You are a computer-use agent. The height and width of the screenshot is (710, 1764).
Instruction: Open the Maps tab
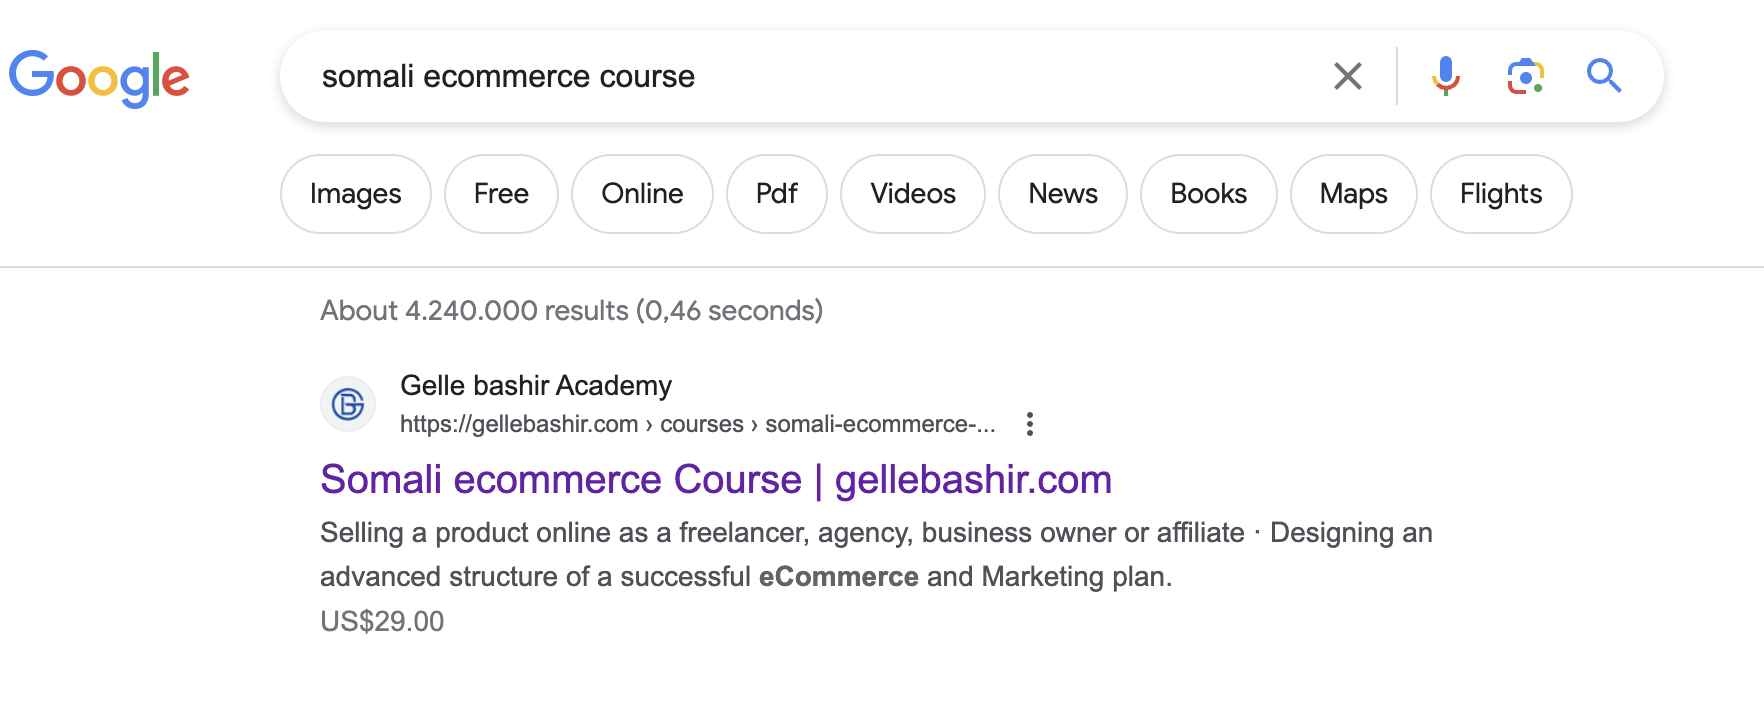(1353, 194)
